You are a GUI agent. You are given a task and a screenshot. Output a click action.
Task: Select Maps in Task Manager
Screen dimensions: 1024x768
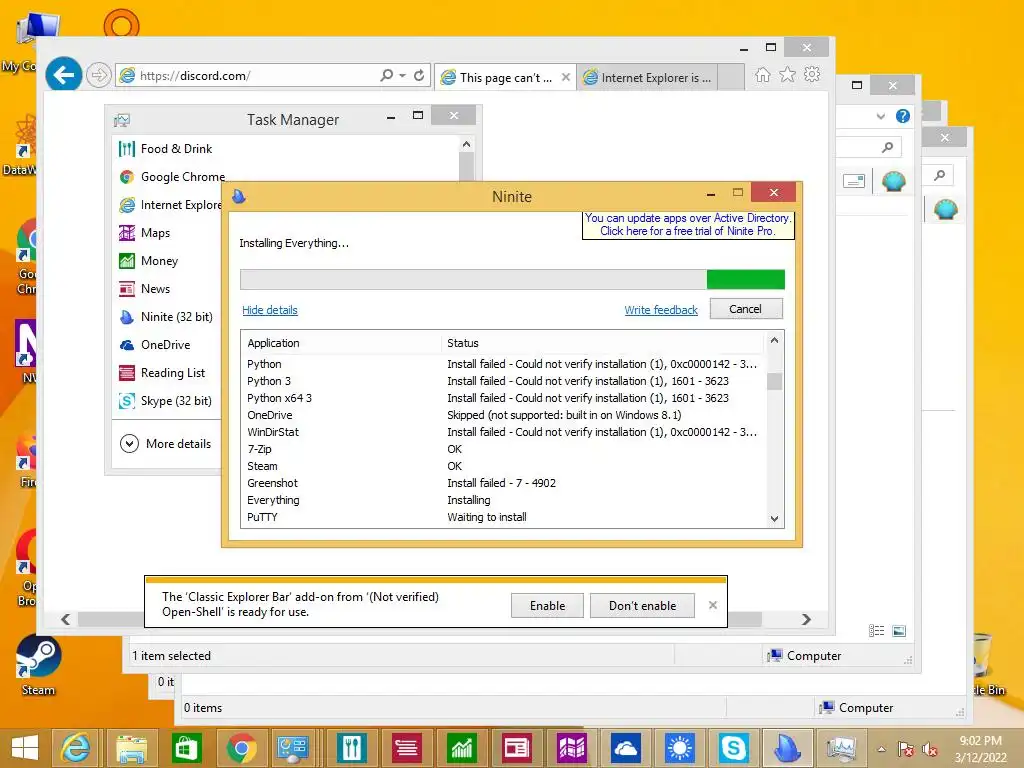tap(145, 233)
